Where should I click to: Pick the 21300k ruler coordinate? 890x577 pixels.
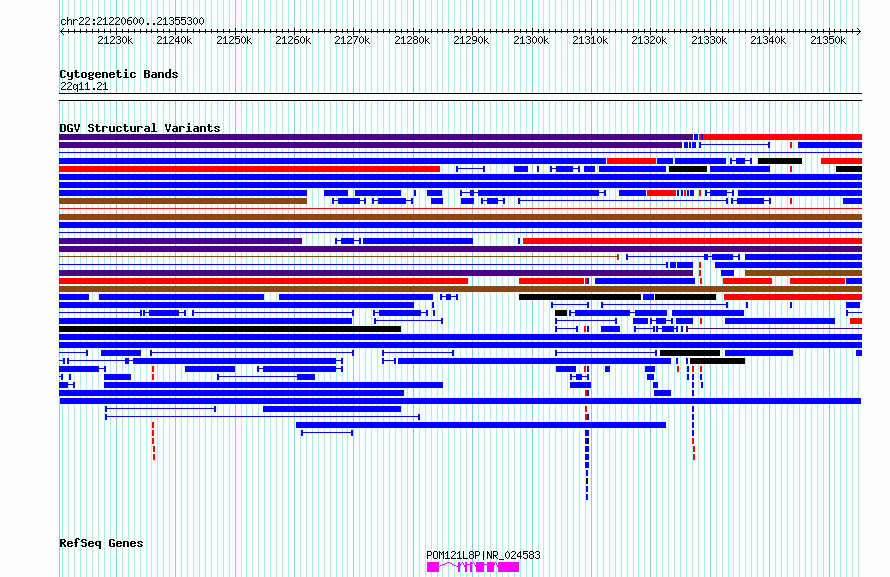click(531, 40)
